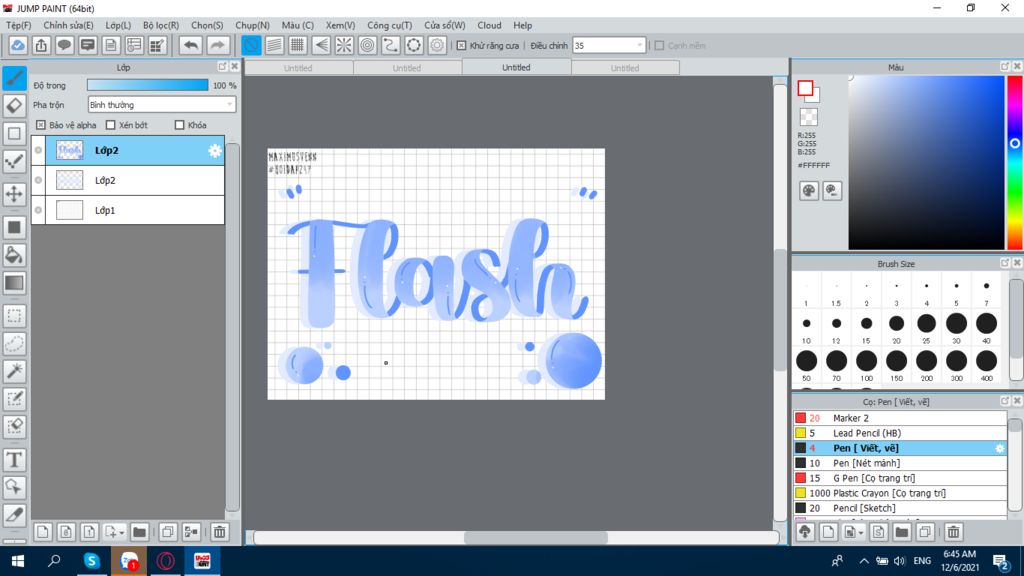This screenshot has width=1024, height=576.
Task: Select the transparent color checkered swatch
Action: (x=808, y=117)
